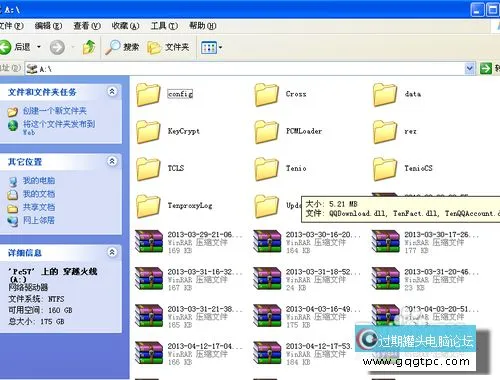Open 共享文档 link
Screen dimensions: 500x380
click(39, 207)
